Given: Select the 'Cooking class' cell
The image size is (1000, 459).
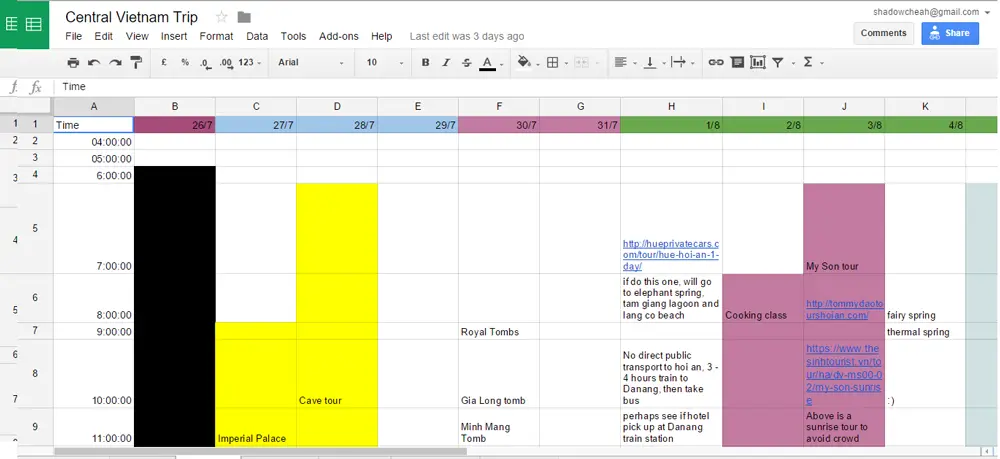Looking at the screenshot, I should (x=763, y=298).
